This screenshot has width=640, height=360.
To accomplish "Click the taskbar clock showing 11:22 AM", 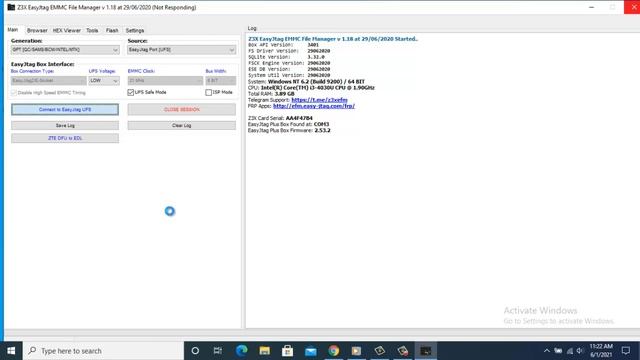I will [x=601, y=351].
